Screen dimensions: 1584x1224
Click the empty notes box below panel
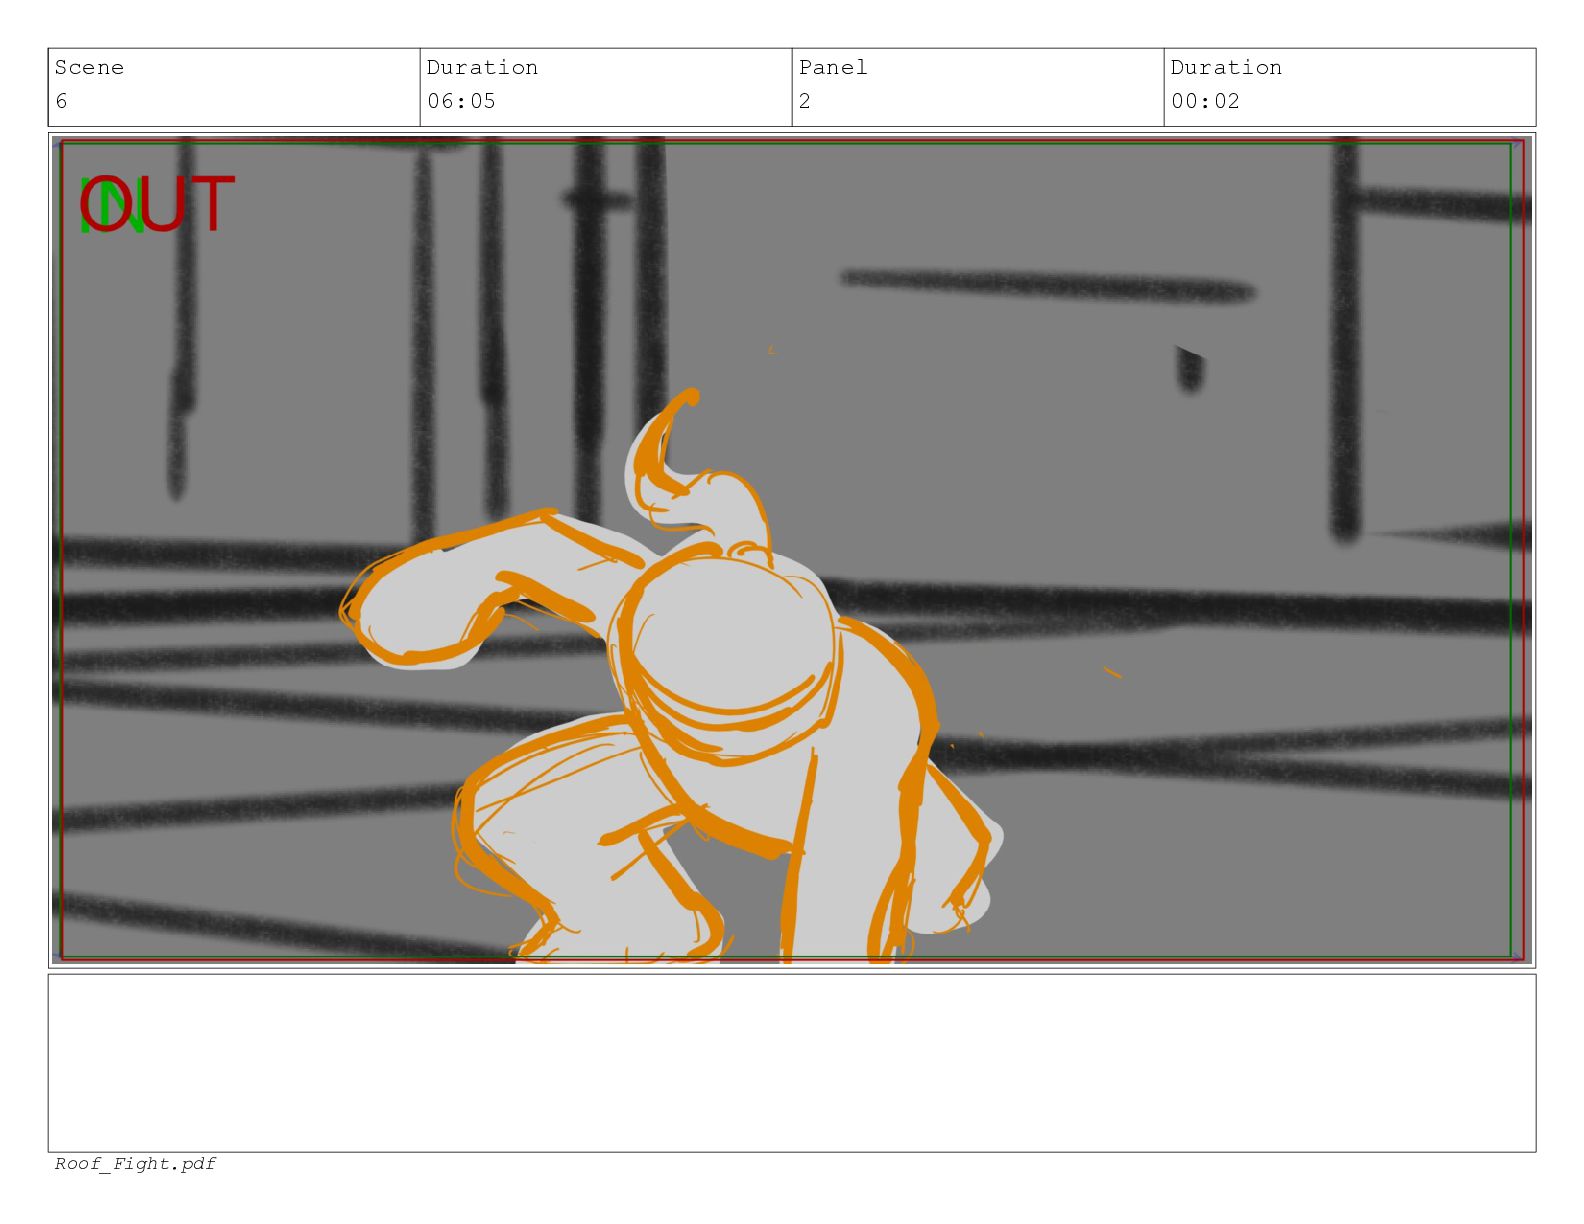pos(792,1063)
